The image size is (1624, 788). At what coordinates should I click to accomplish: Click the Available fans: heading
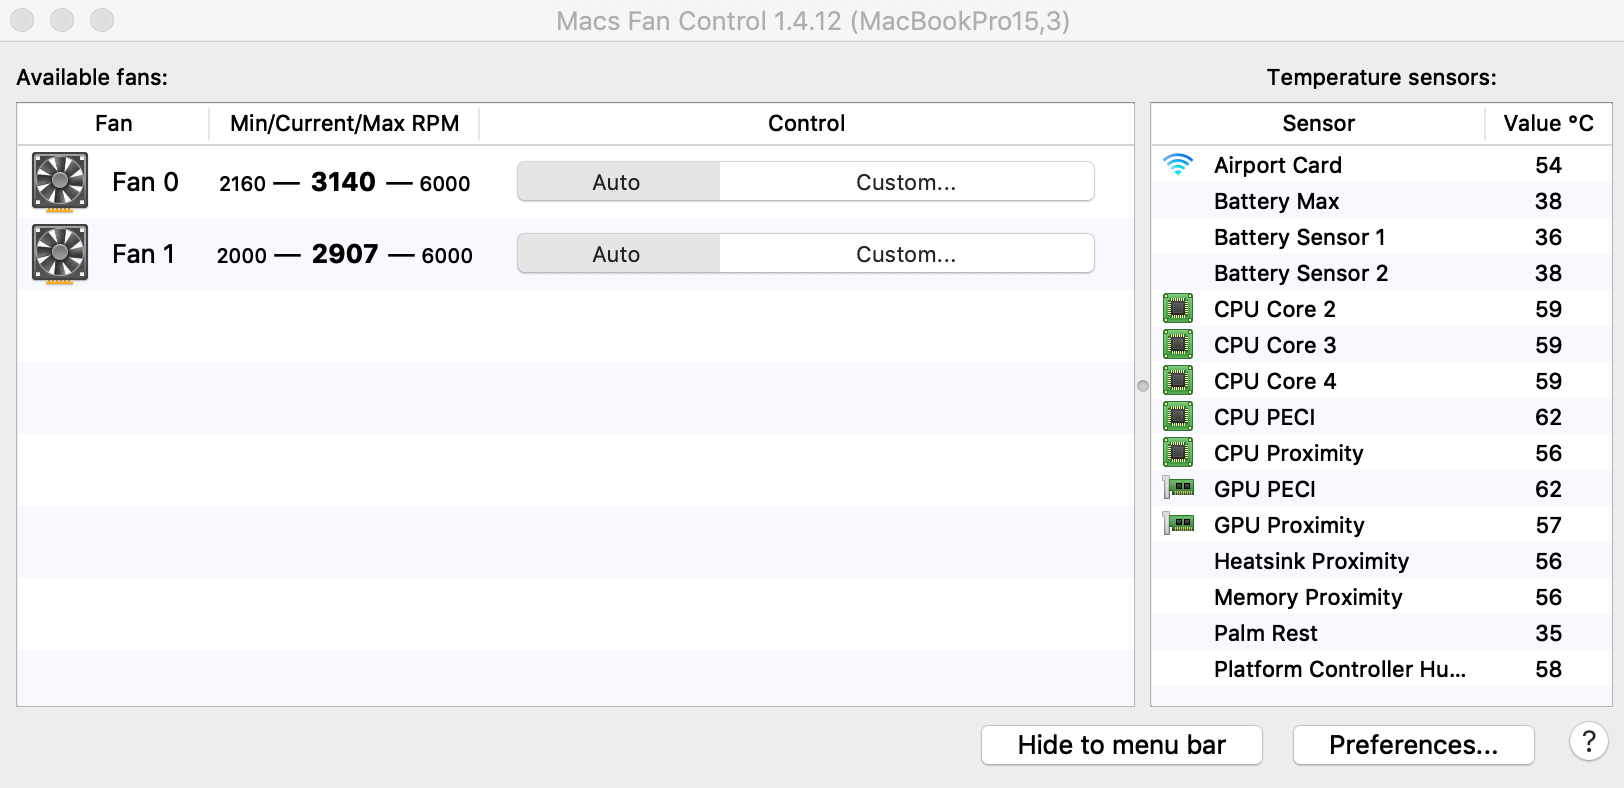coord(92,77)
